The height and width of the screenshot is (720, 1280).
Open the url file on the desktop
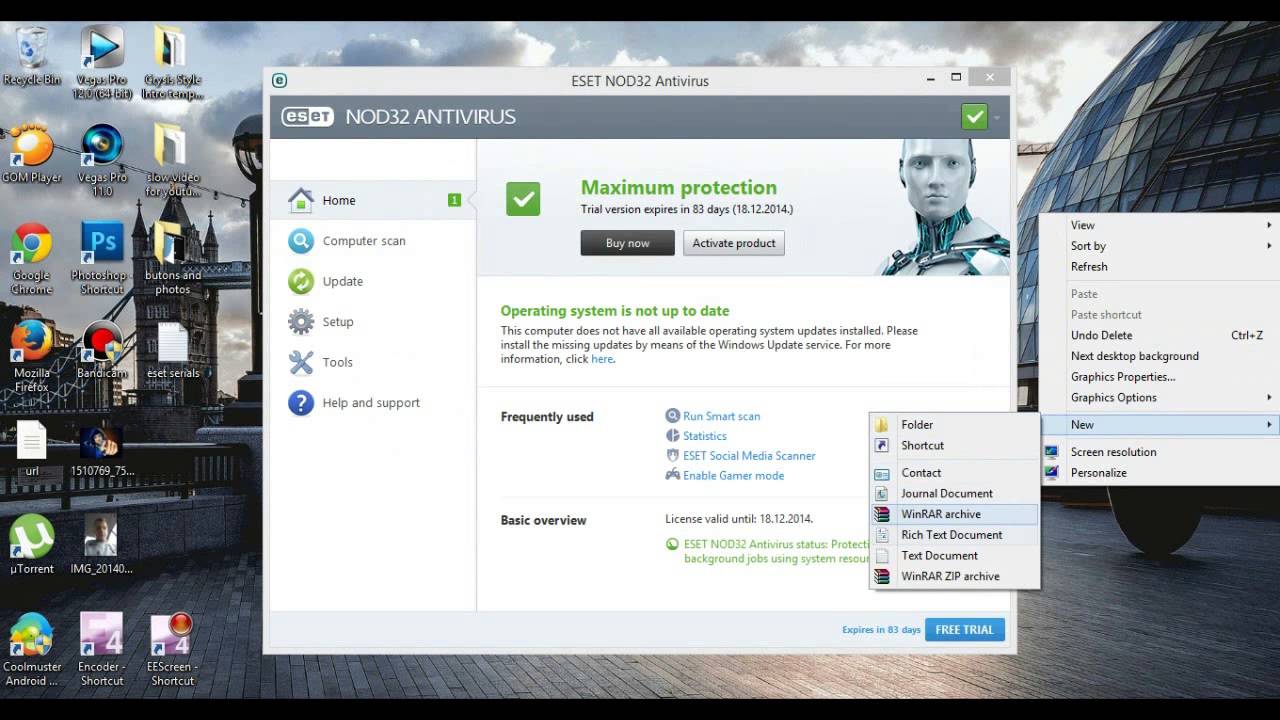[x=32, y=448]
